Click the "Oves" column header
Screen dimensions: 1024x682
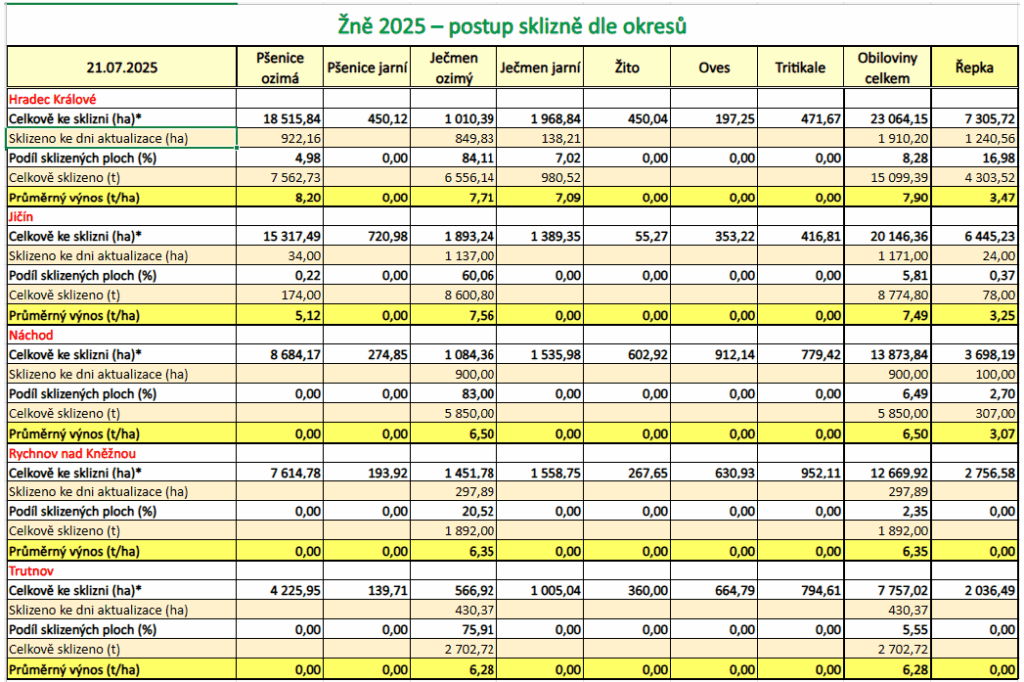[715, 68]
